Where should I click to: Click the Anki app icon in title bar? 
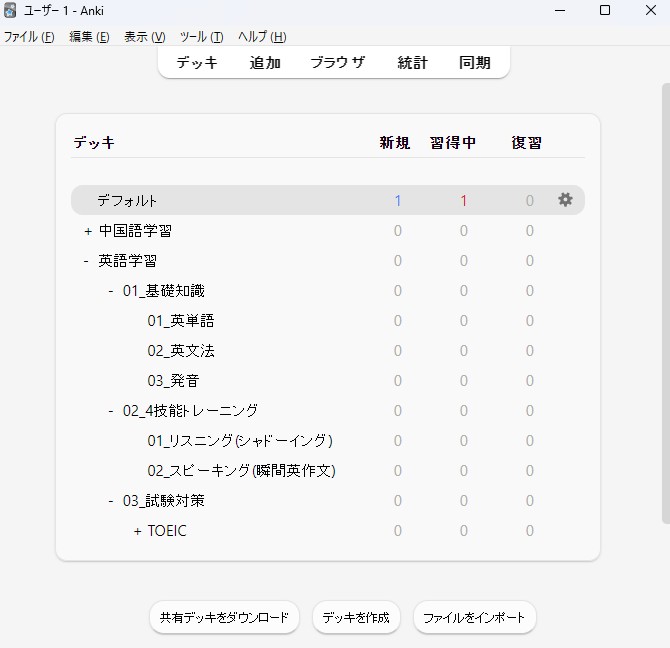tap(10, 10)
